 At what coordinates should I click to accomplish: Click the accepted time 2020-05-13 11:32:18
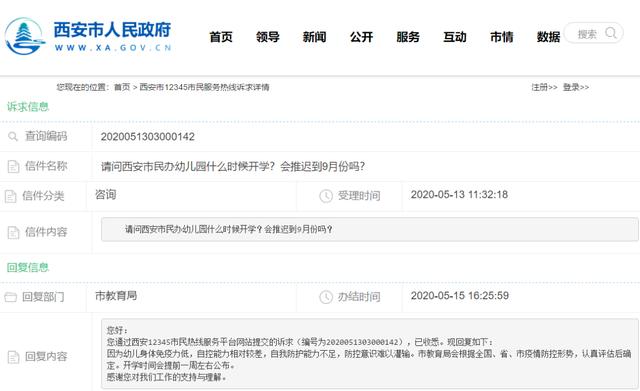(459, 195)
